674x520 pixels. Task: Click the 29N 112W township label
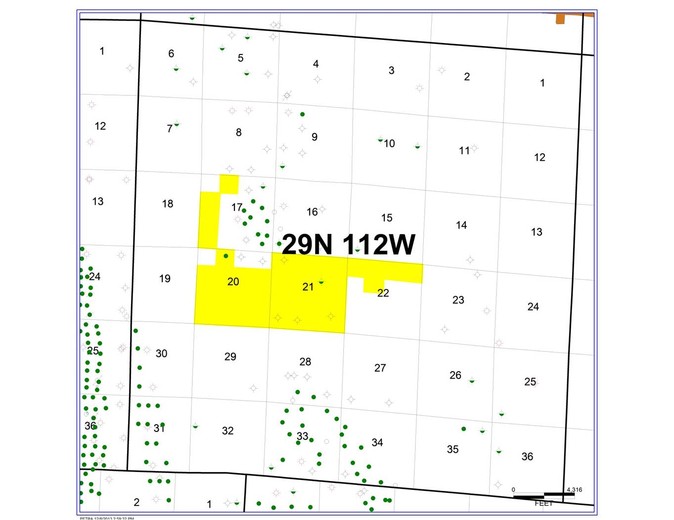(349, 244)
